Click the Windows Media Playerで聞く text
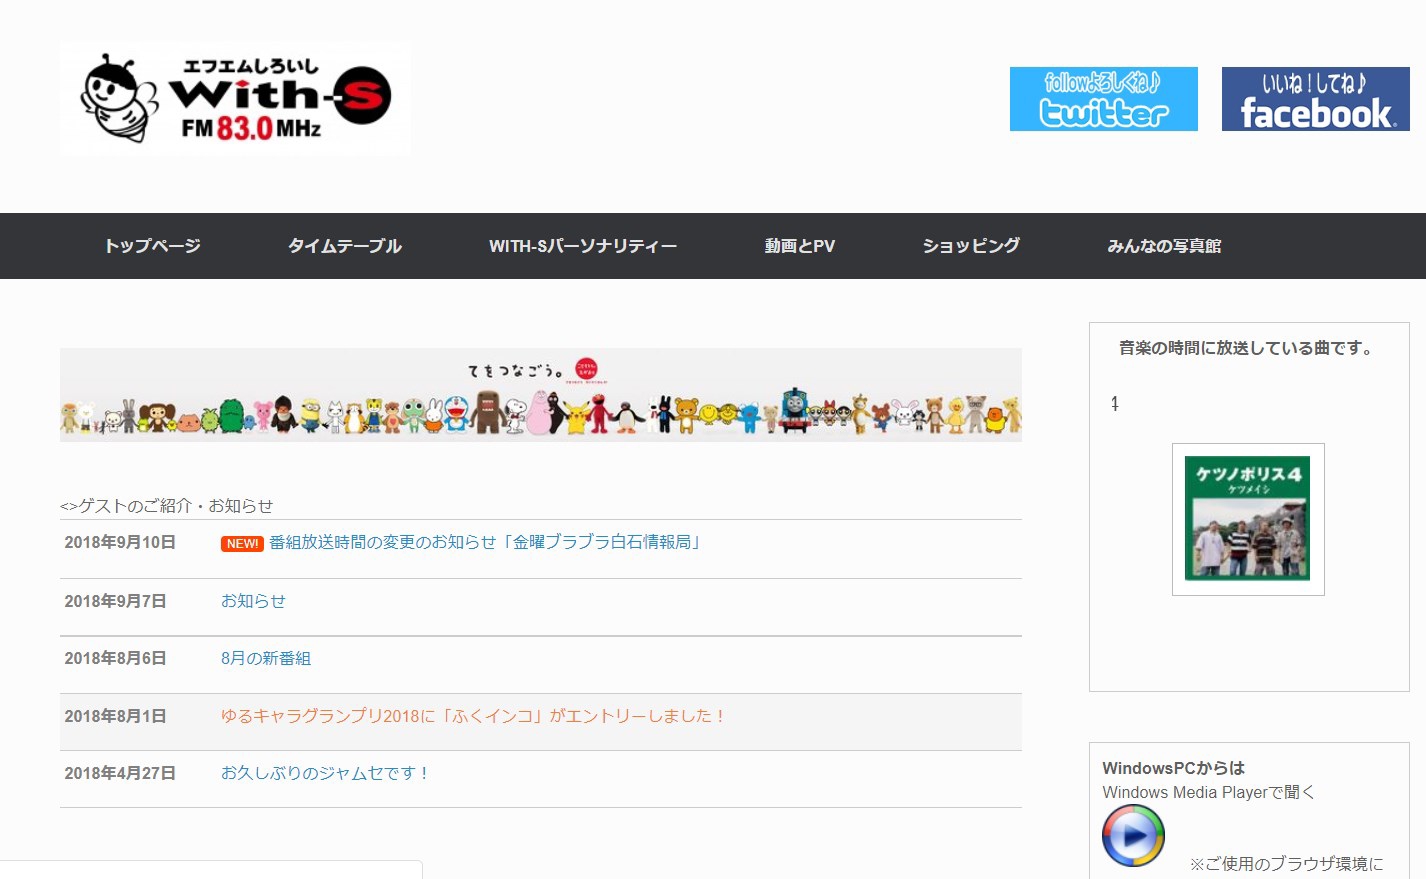1426x879 pixels. coord(1208,792)
